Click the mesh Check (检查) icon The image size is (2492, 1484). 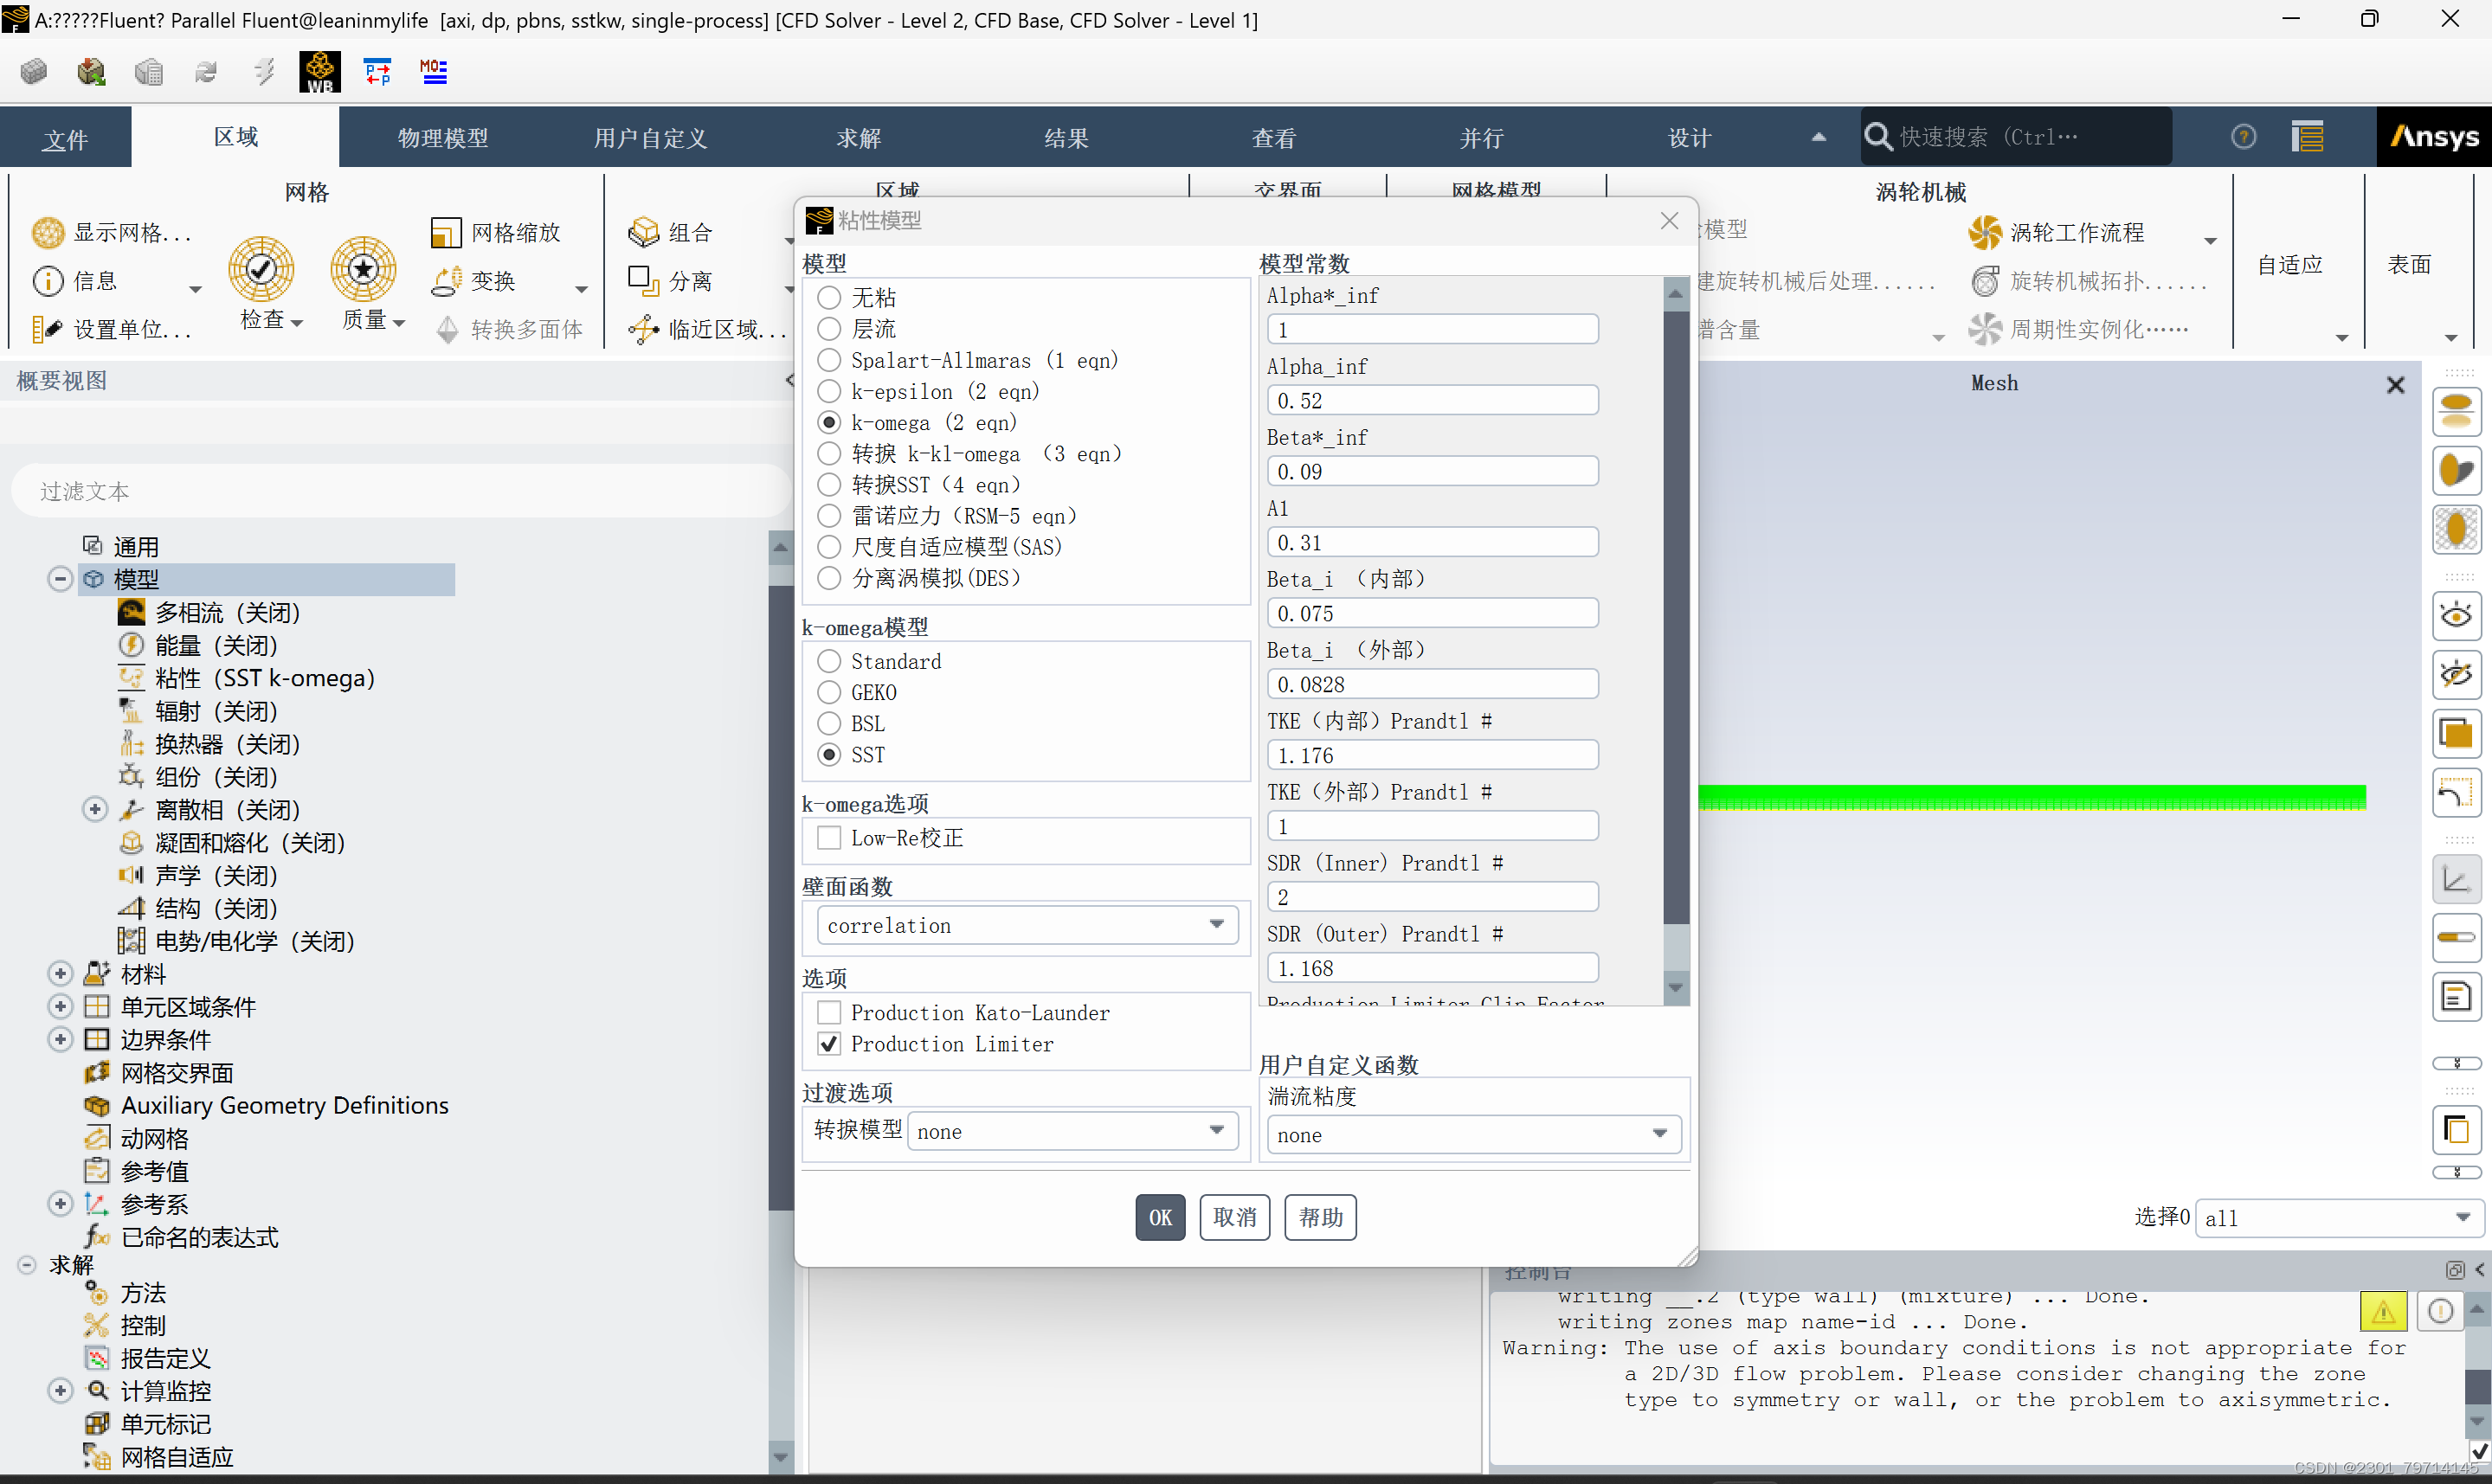point(261,269)
